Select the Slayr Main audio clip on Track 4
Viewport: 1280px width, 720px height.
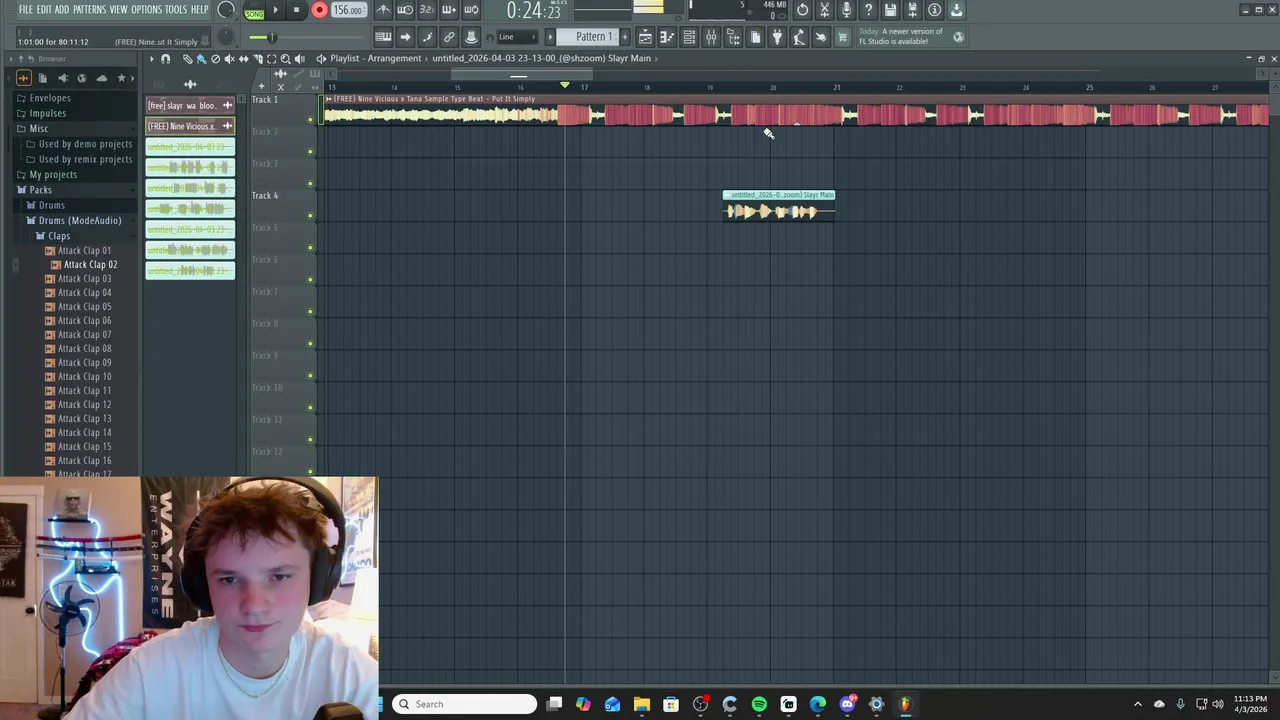point(778,206)
